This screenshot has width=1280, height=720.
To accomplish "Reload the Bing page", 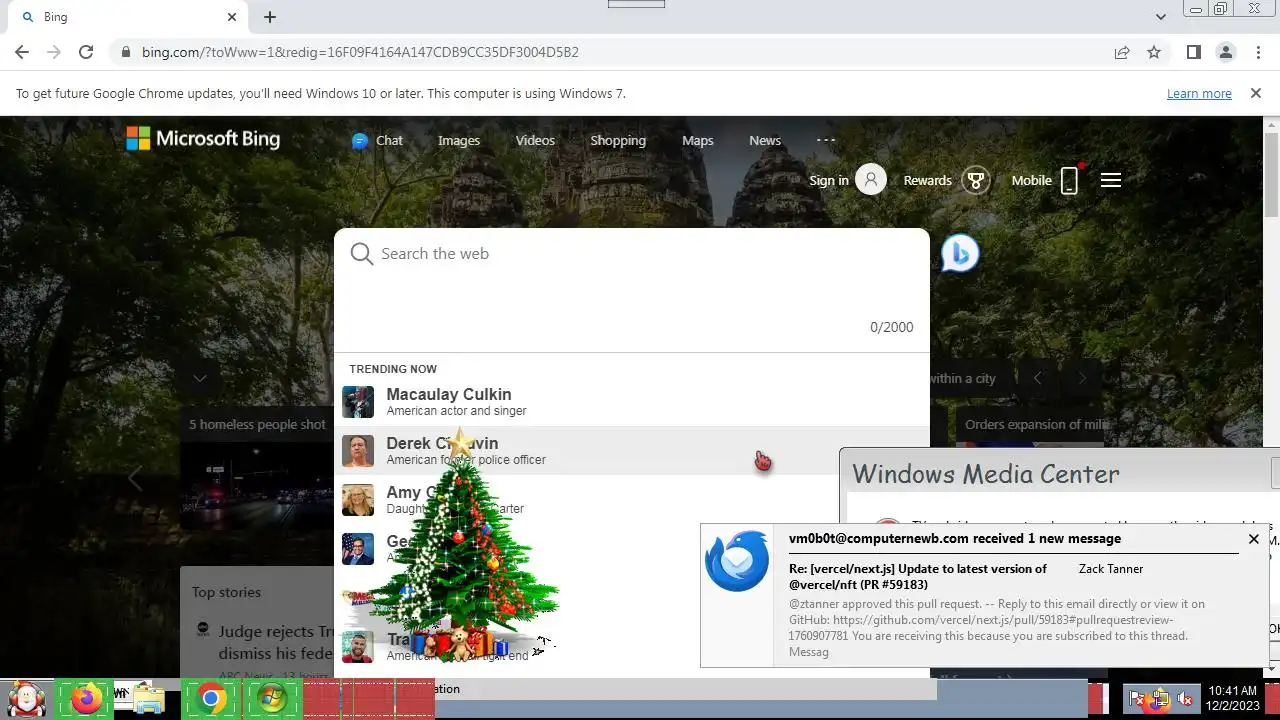I will [86, 52].
